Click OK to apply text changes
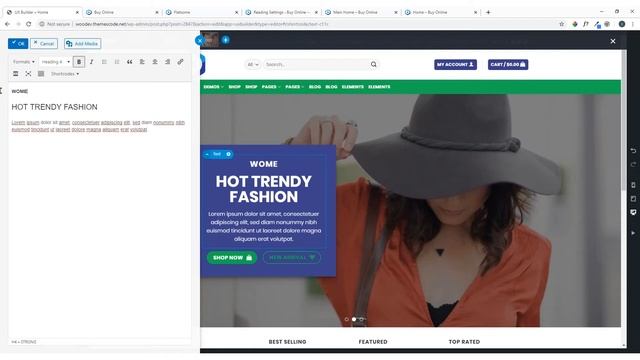The image size is (640, 360). [x=18, y=43]
